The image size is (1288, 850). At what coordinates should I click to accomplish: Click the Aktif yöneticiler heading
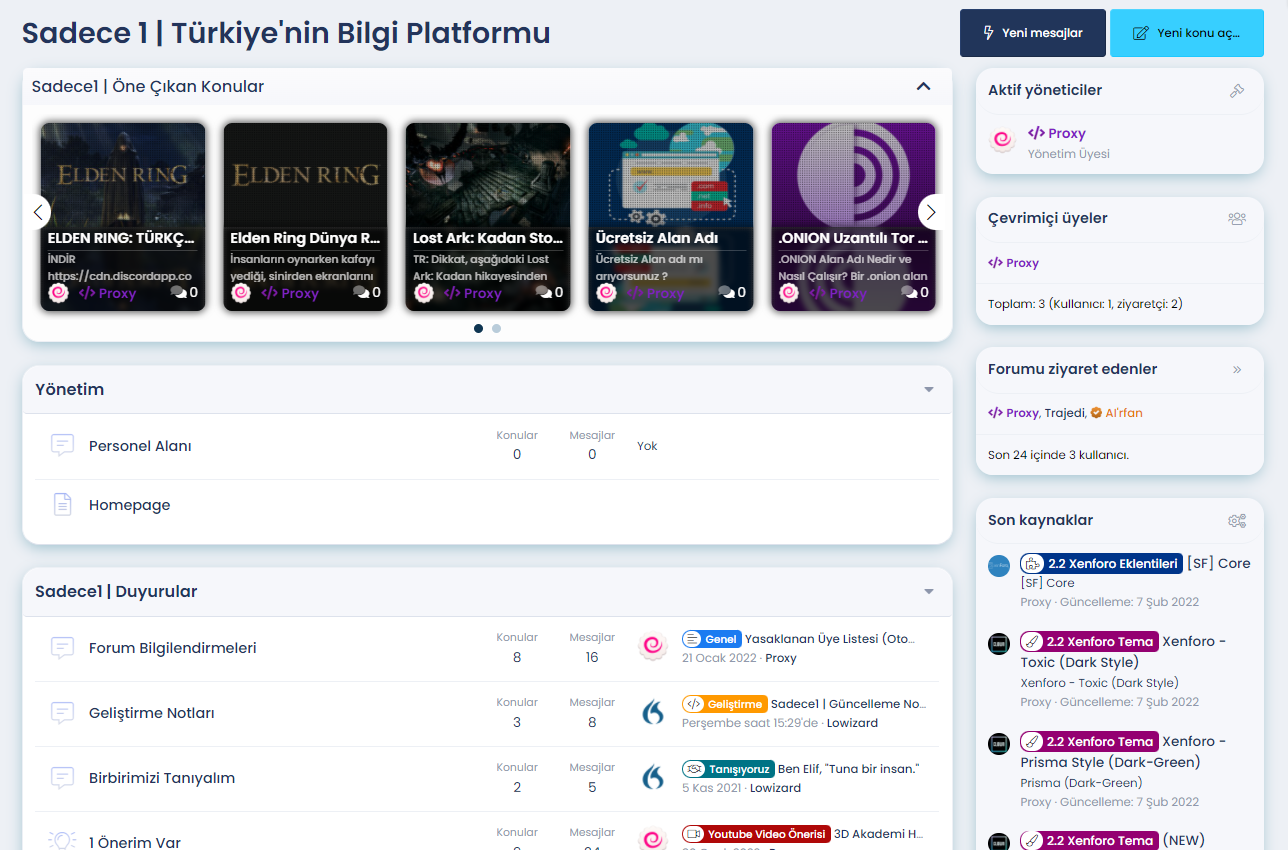(1045, 90)
